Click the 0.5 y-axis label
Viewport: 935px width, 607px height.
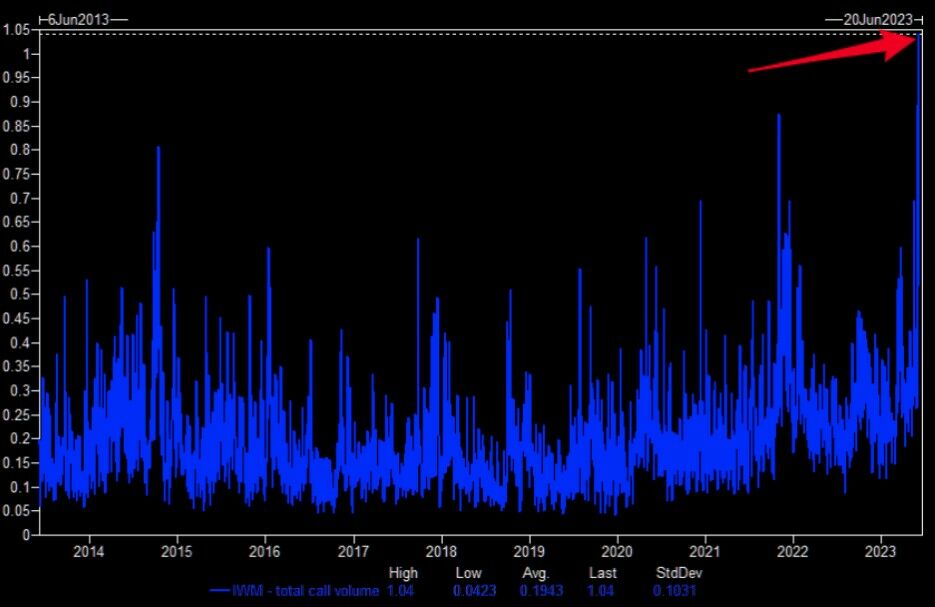pos(20,294)
